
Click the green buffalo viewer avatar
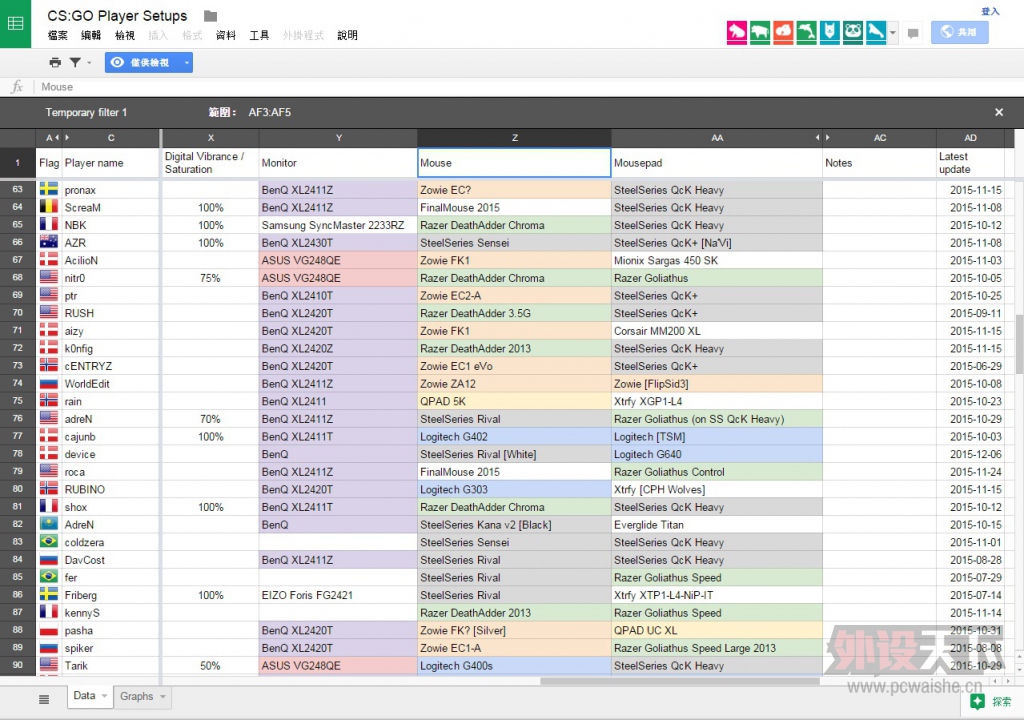pyautogui.click(x=760, y=32)
